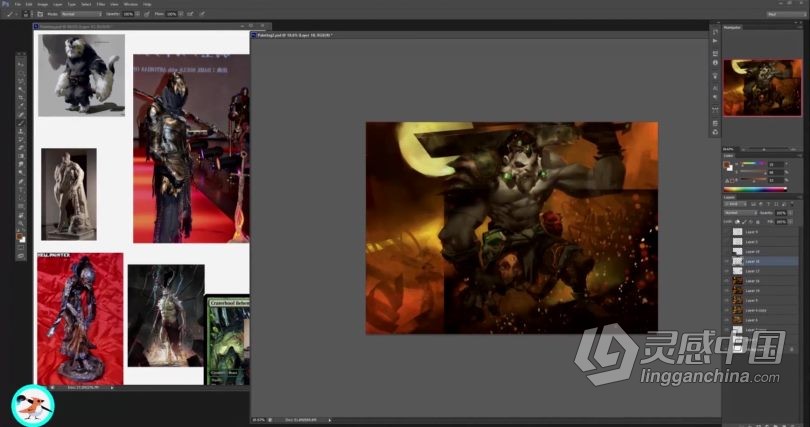Toggle pressure for opacity button
This screenshot has width=810, height=427.
(x=147, y=14)
